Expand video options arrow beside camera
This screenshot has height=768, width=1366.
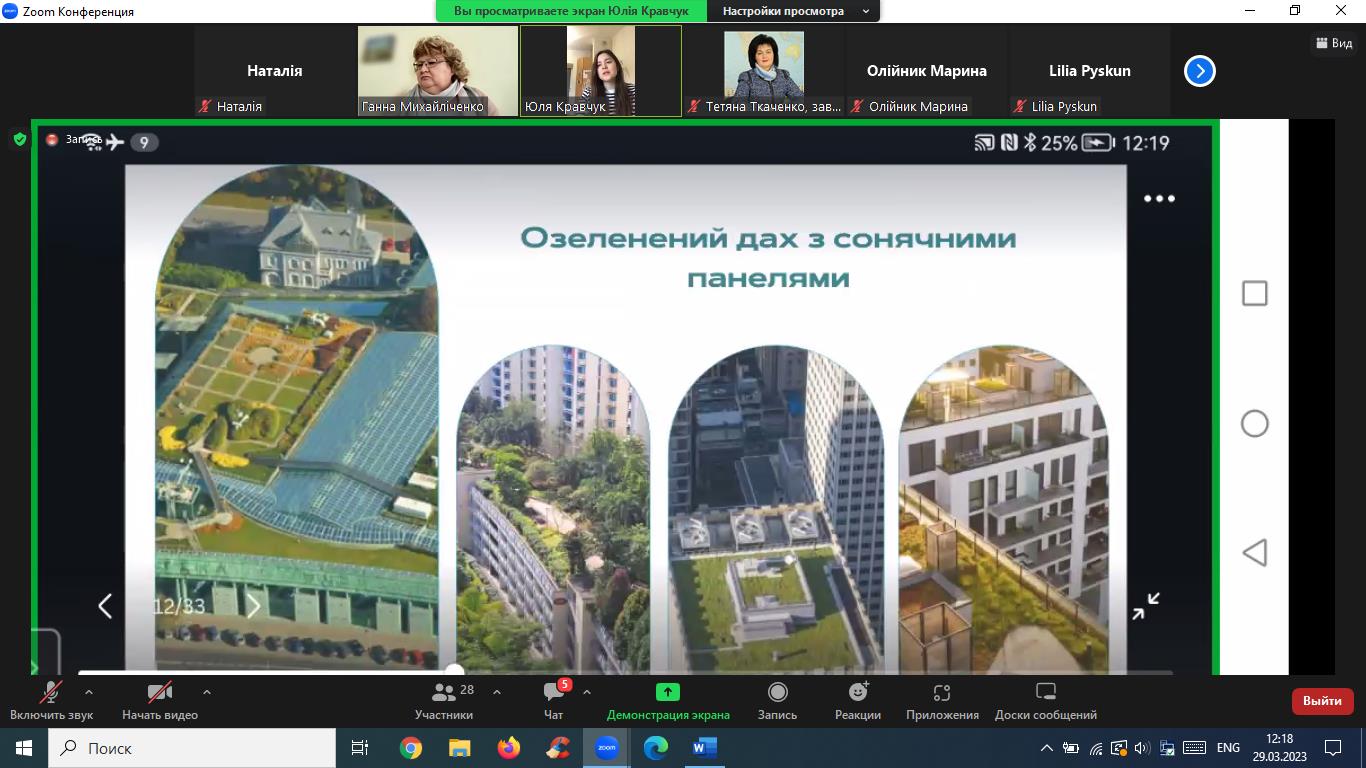tap(207, 692)
